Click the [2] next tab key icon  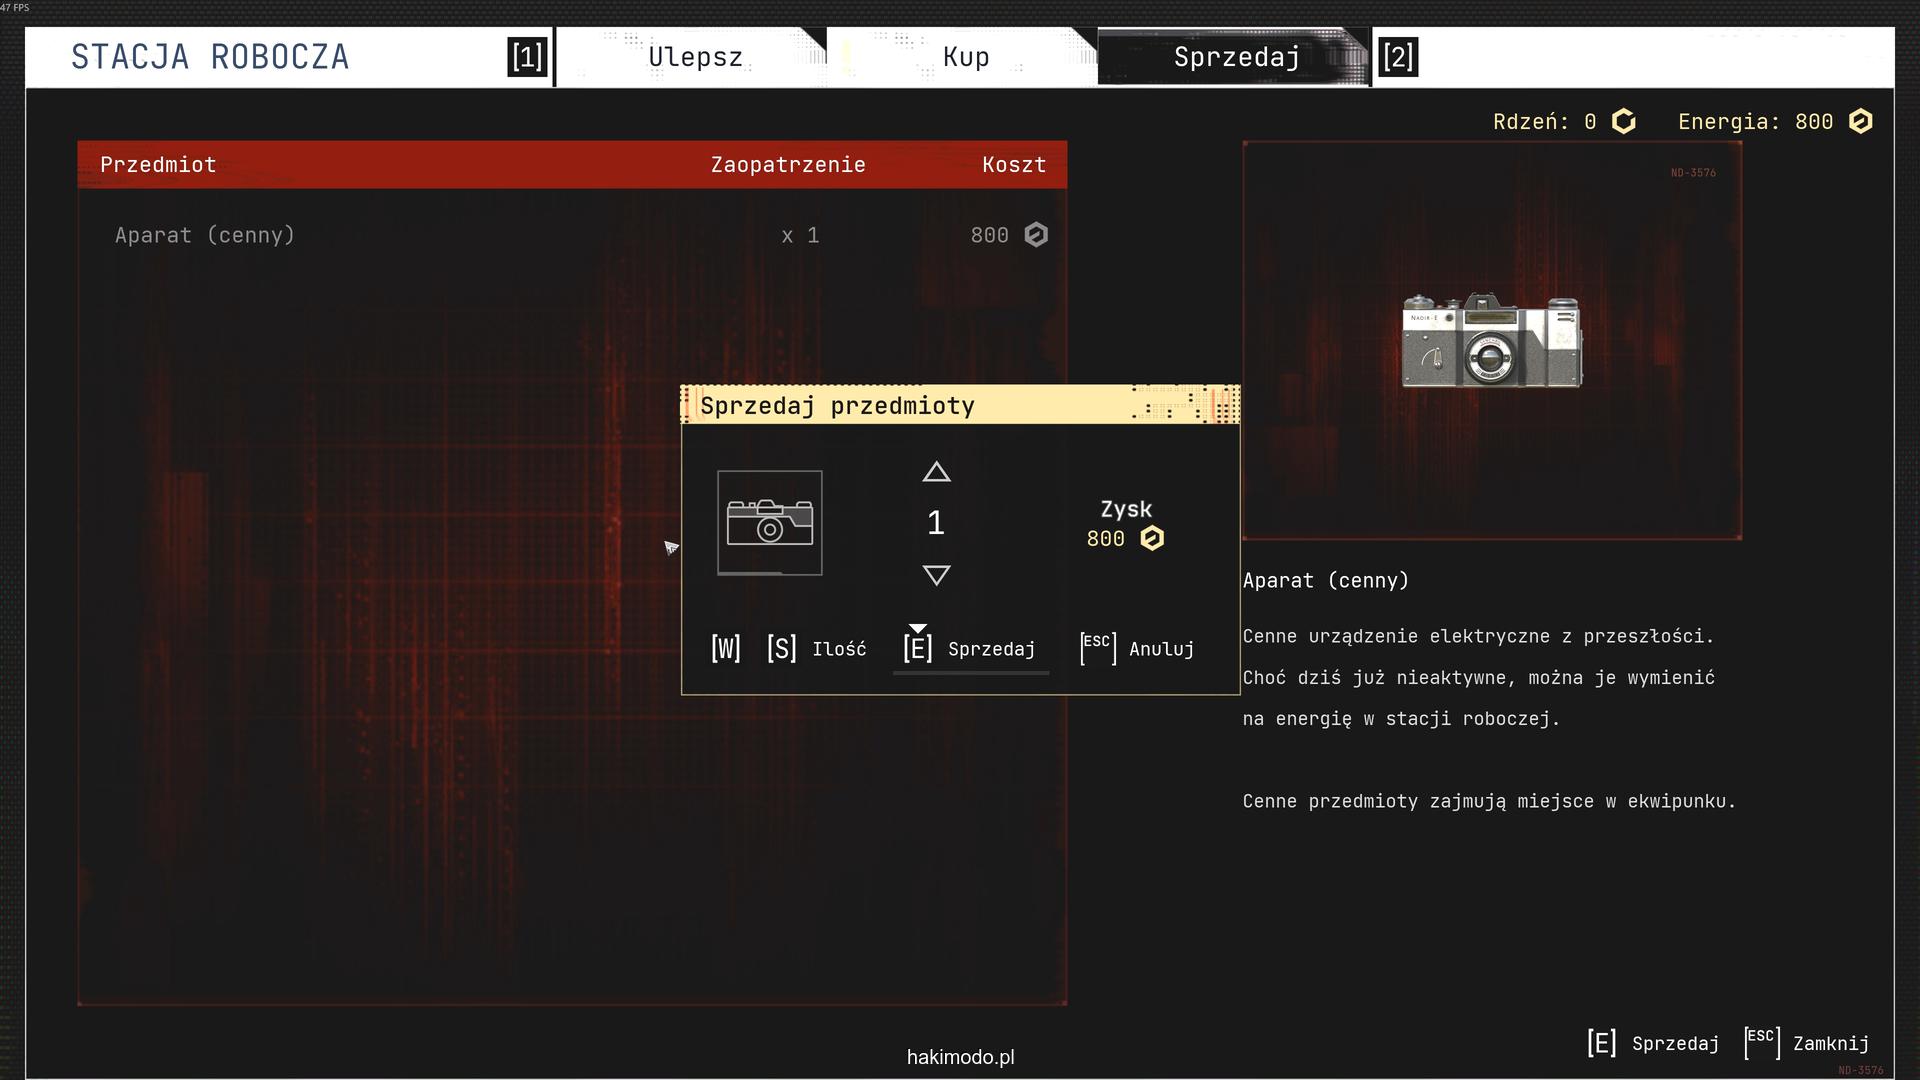coord(1397,57)
